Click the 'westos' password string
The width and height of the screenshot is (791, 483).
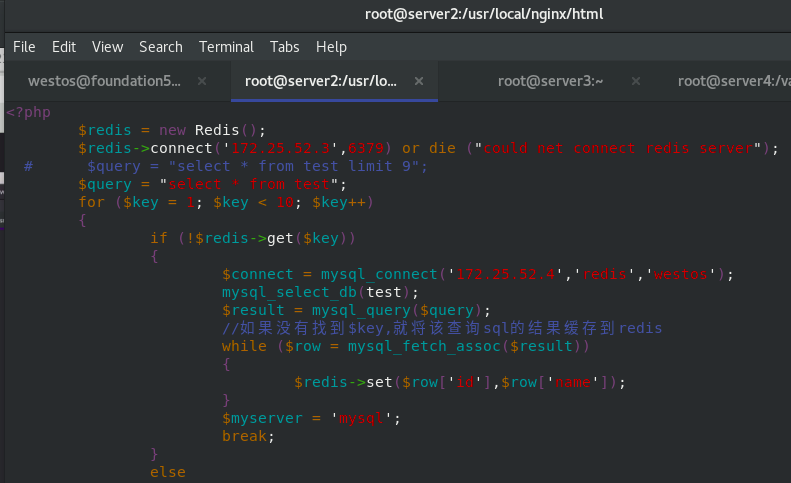point(681,274)
